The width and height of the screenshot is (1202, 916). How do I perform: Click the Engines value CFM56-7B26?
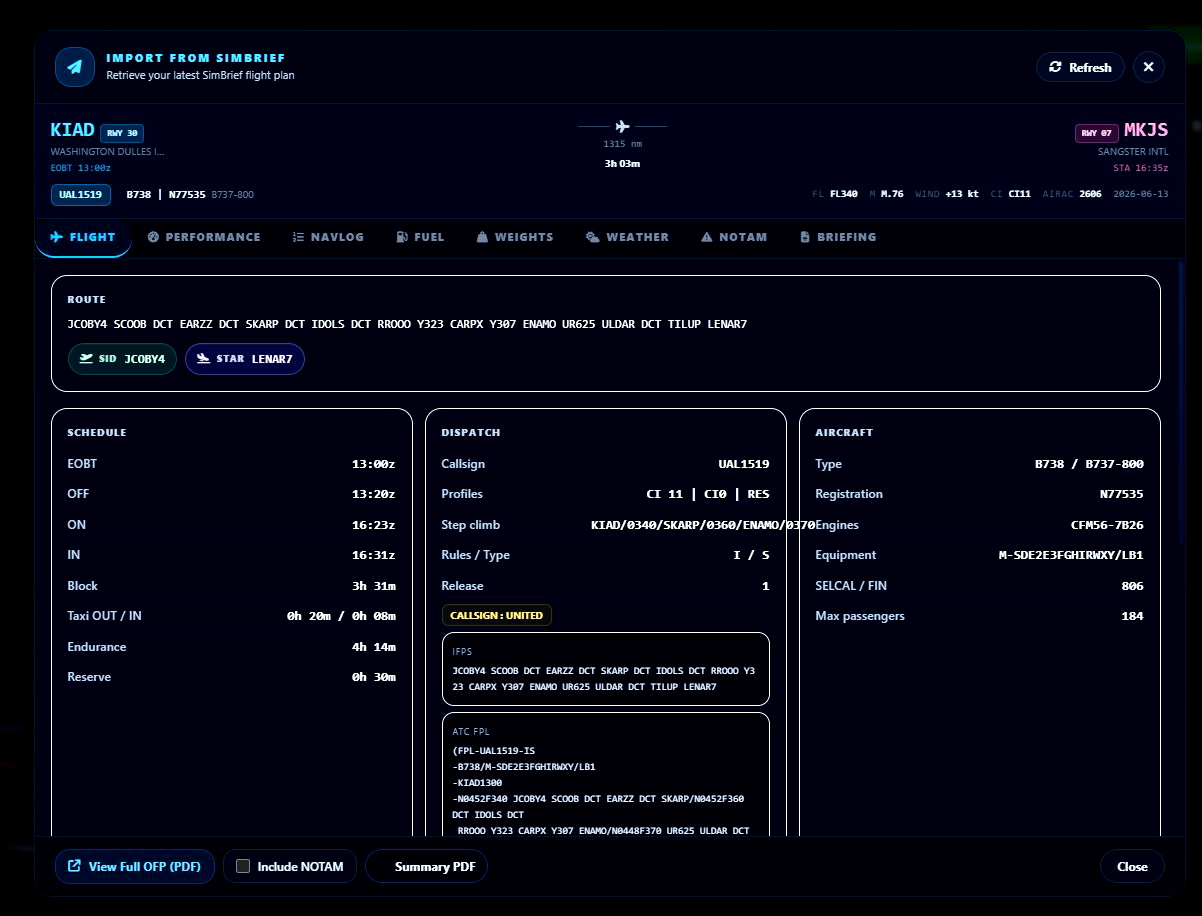click(x=1107, y=525)
